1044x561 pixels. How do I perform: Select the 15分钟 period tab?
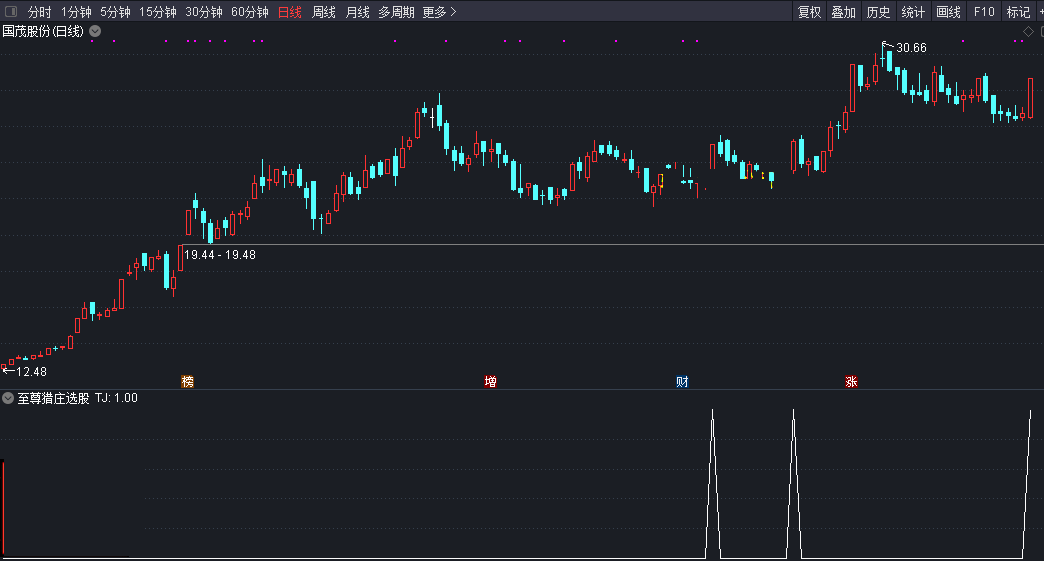157,12
